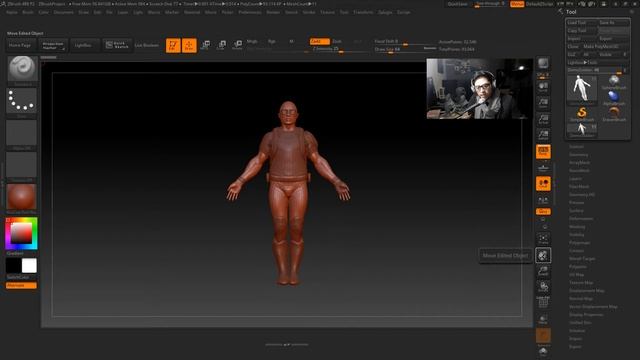The height and width of the screenshot is (360, 640).
Task: Open the red material sphere selector
Action: [x=22, y=196]
